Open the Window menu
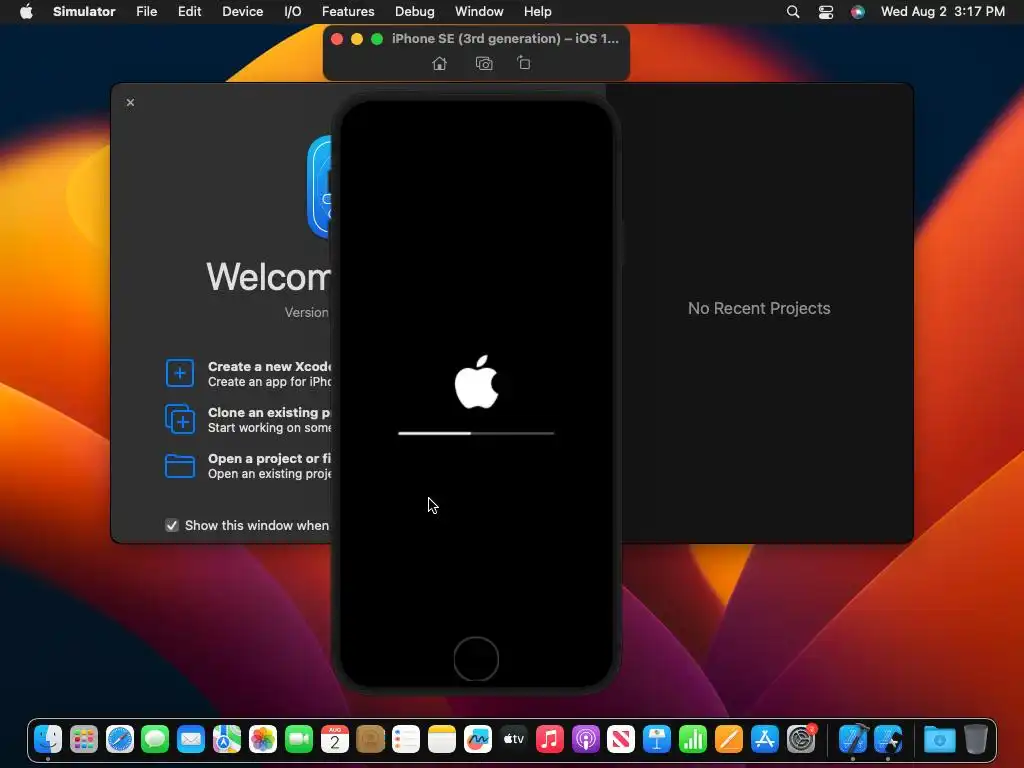Screen dimensions: 1024x768 [479, 12]
